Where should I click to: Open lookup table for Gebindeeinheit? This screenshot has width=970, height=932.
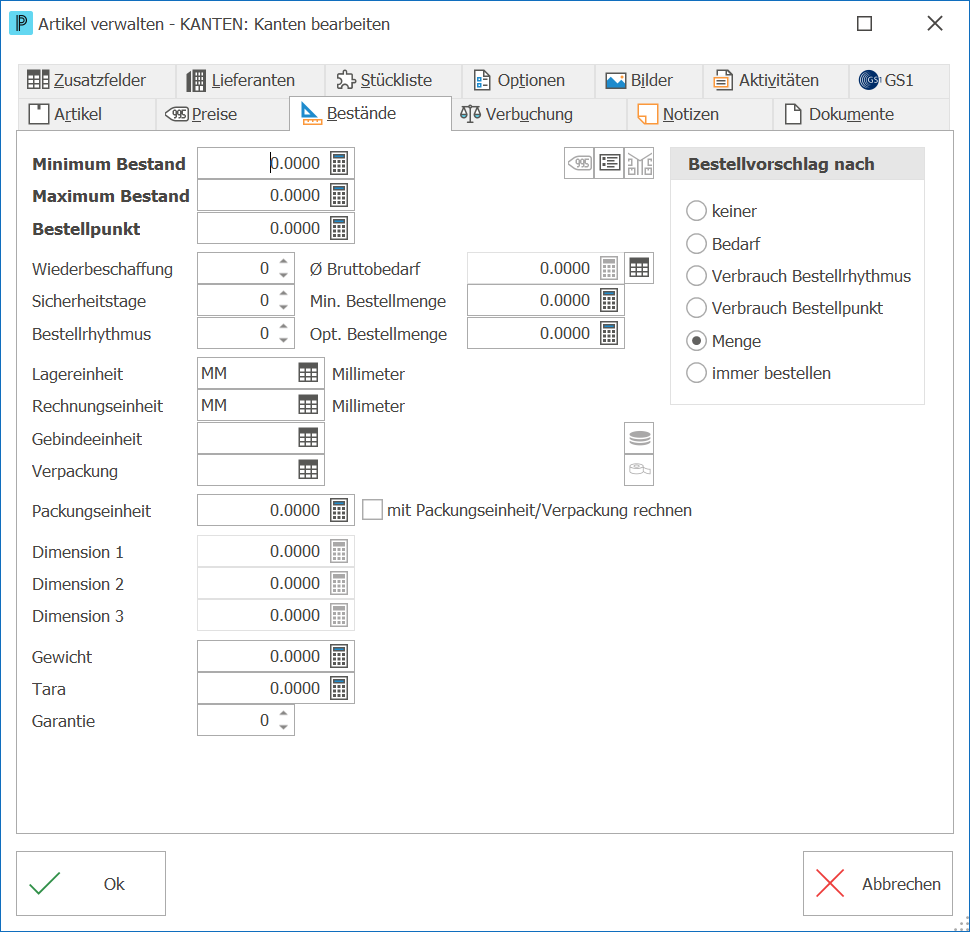(308, 438)
